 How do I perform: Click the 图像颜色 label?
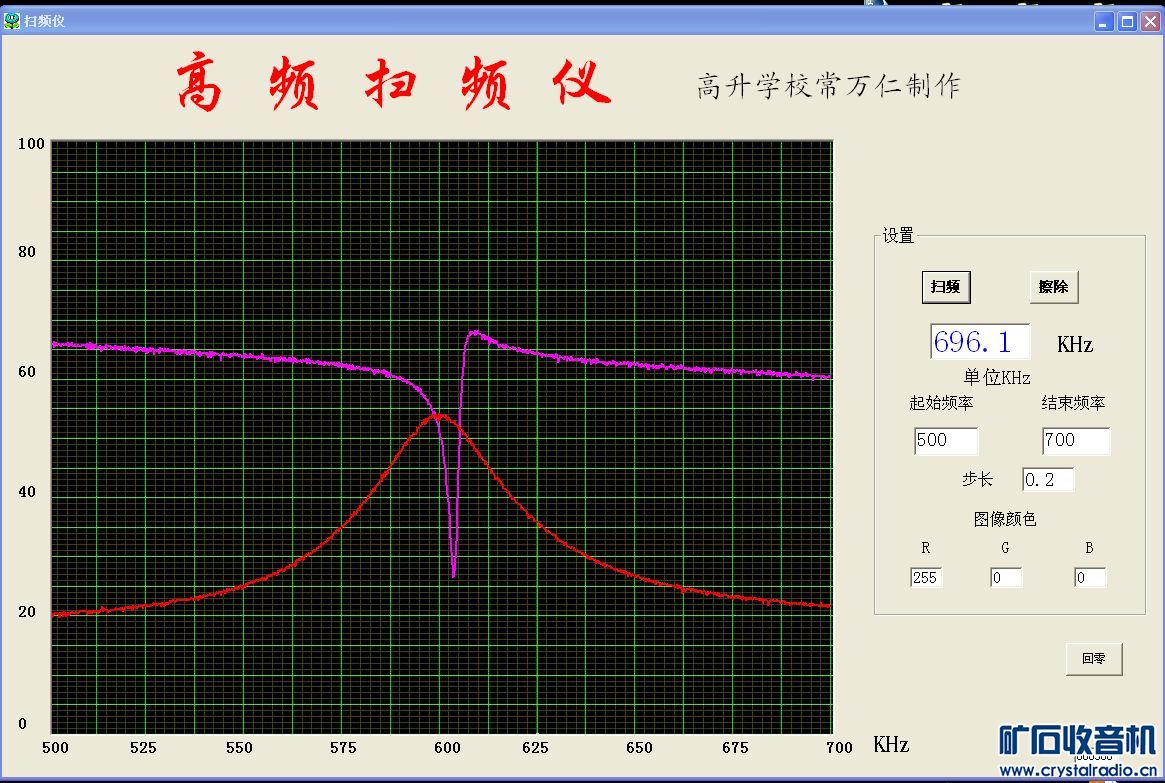pos(1005,519)
